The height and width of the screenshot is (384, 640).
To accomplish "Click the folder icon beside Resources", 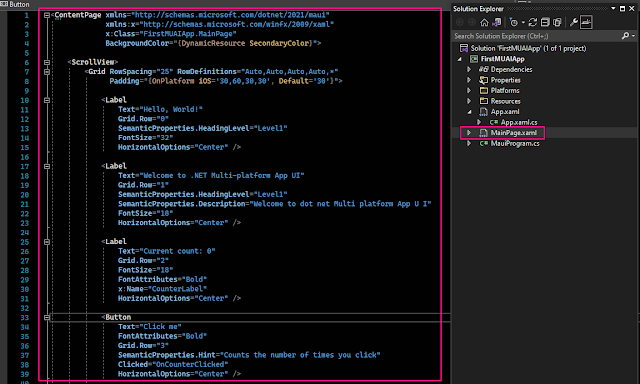I will (x=484, y=101).
